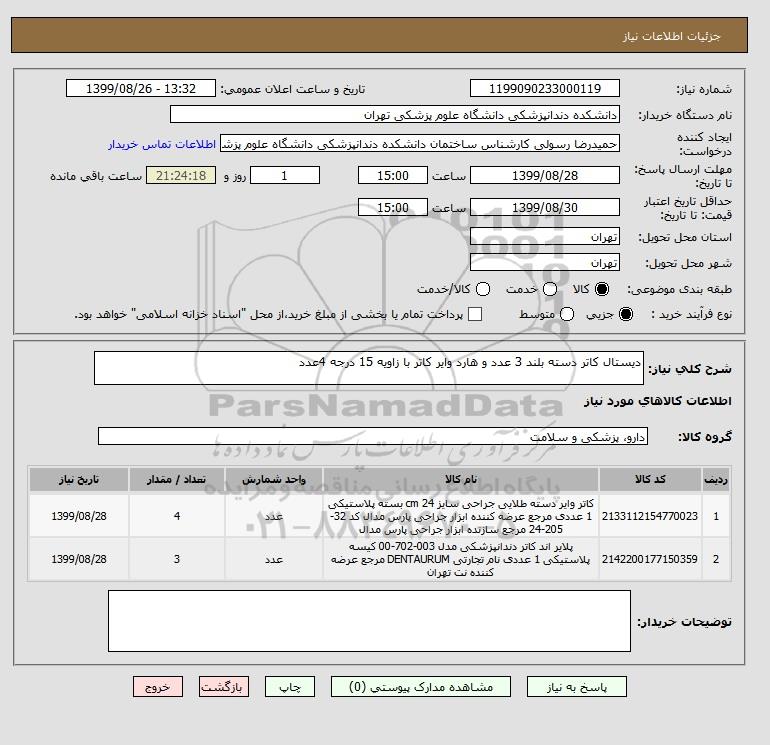Click the تاریخ نیاز column header
Screen dimensions: 770x745
point(79,479)
